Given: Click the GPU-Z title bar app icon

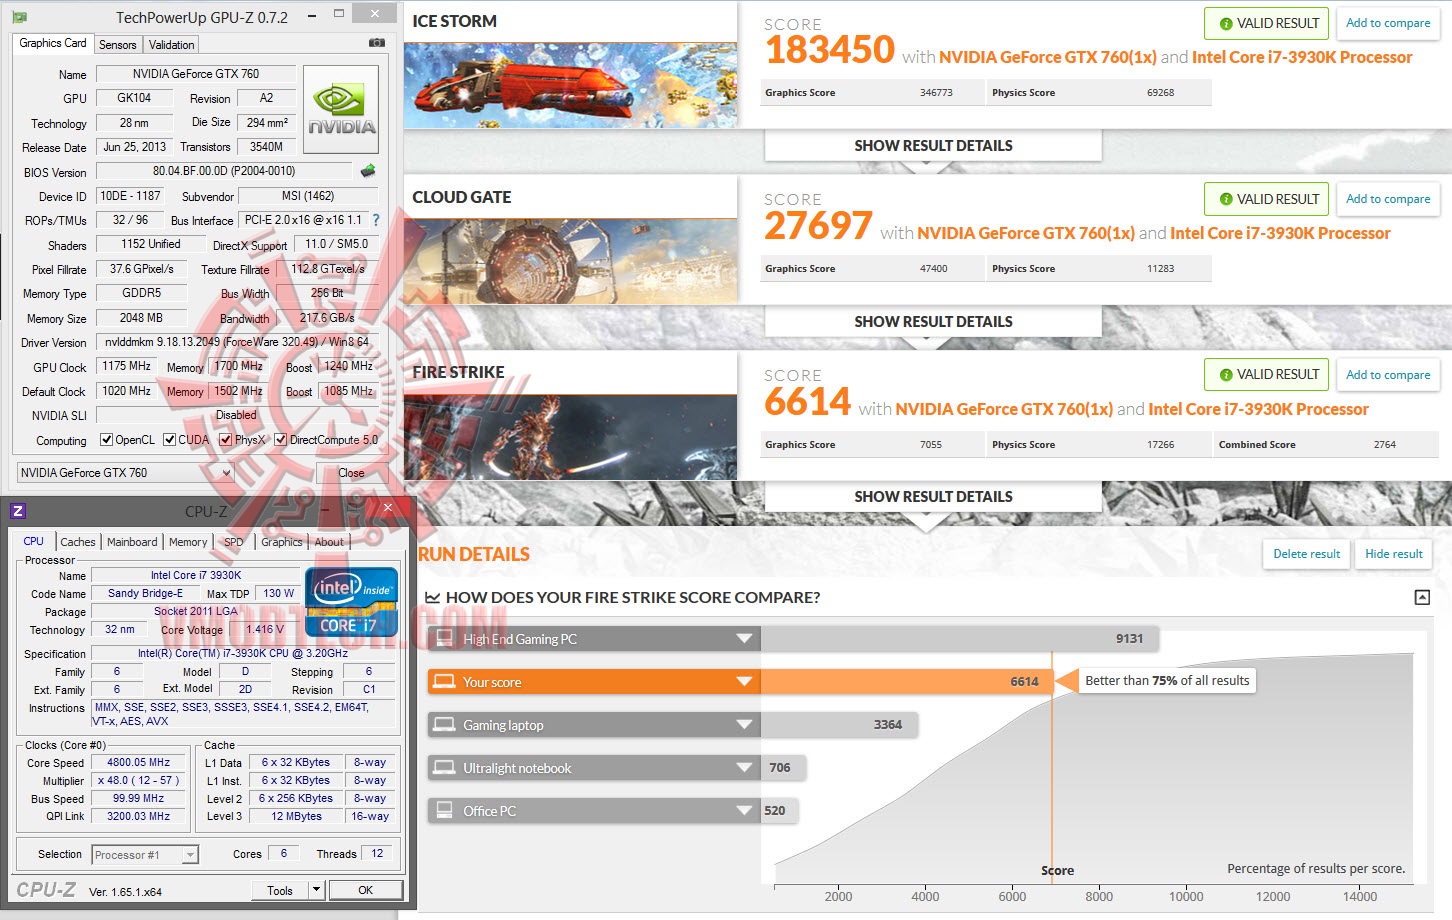Looking at the screenshot, I should tap(20, 17).
